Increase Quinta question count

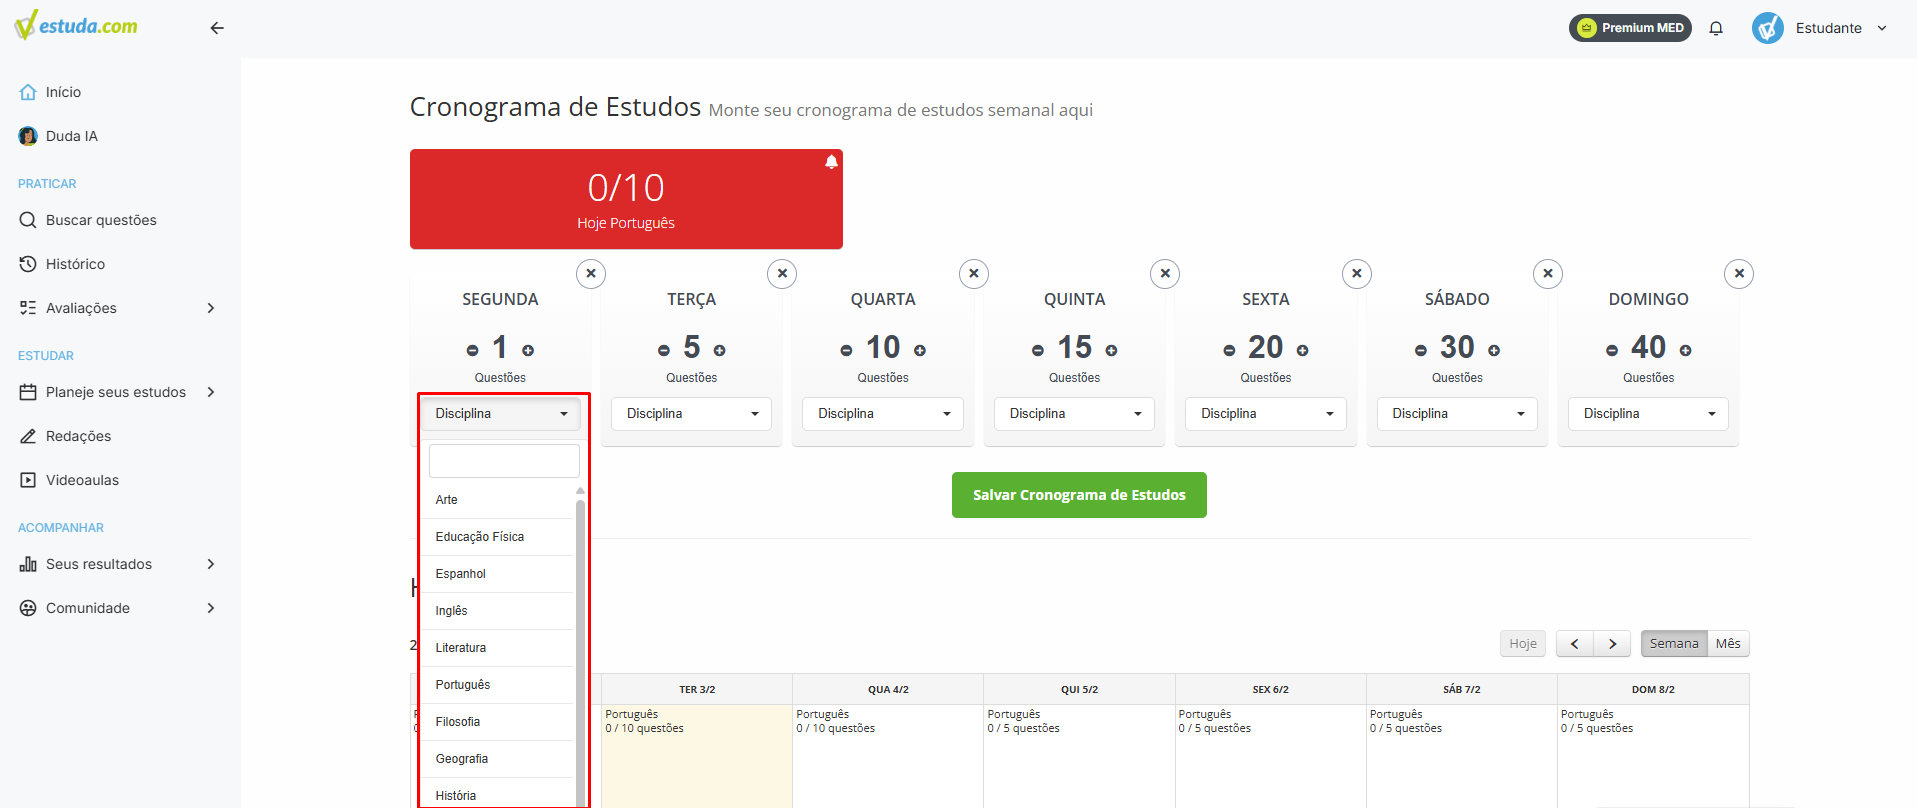pyautogui.click(x=1111, y=350)
